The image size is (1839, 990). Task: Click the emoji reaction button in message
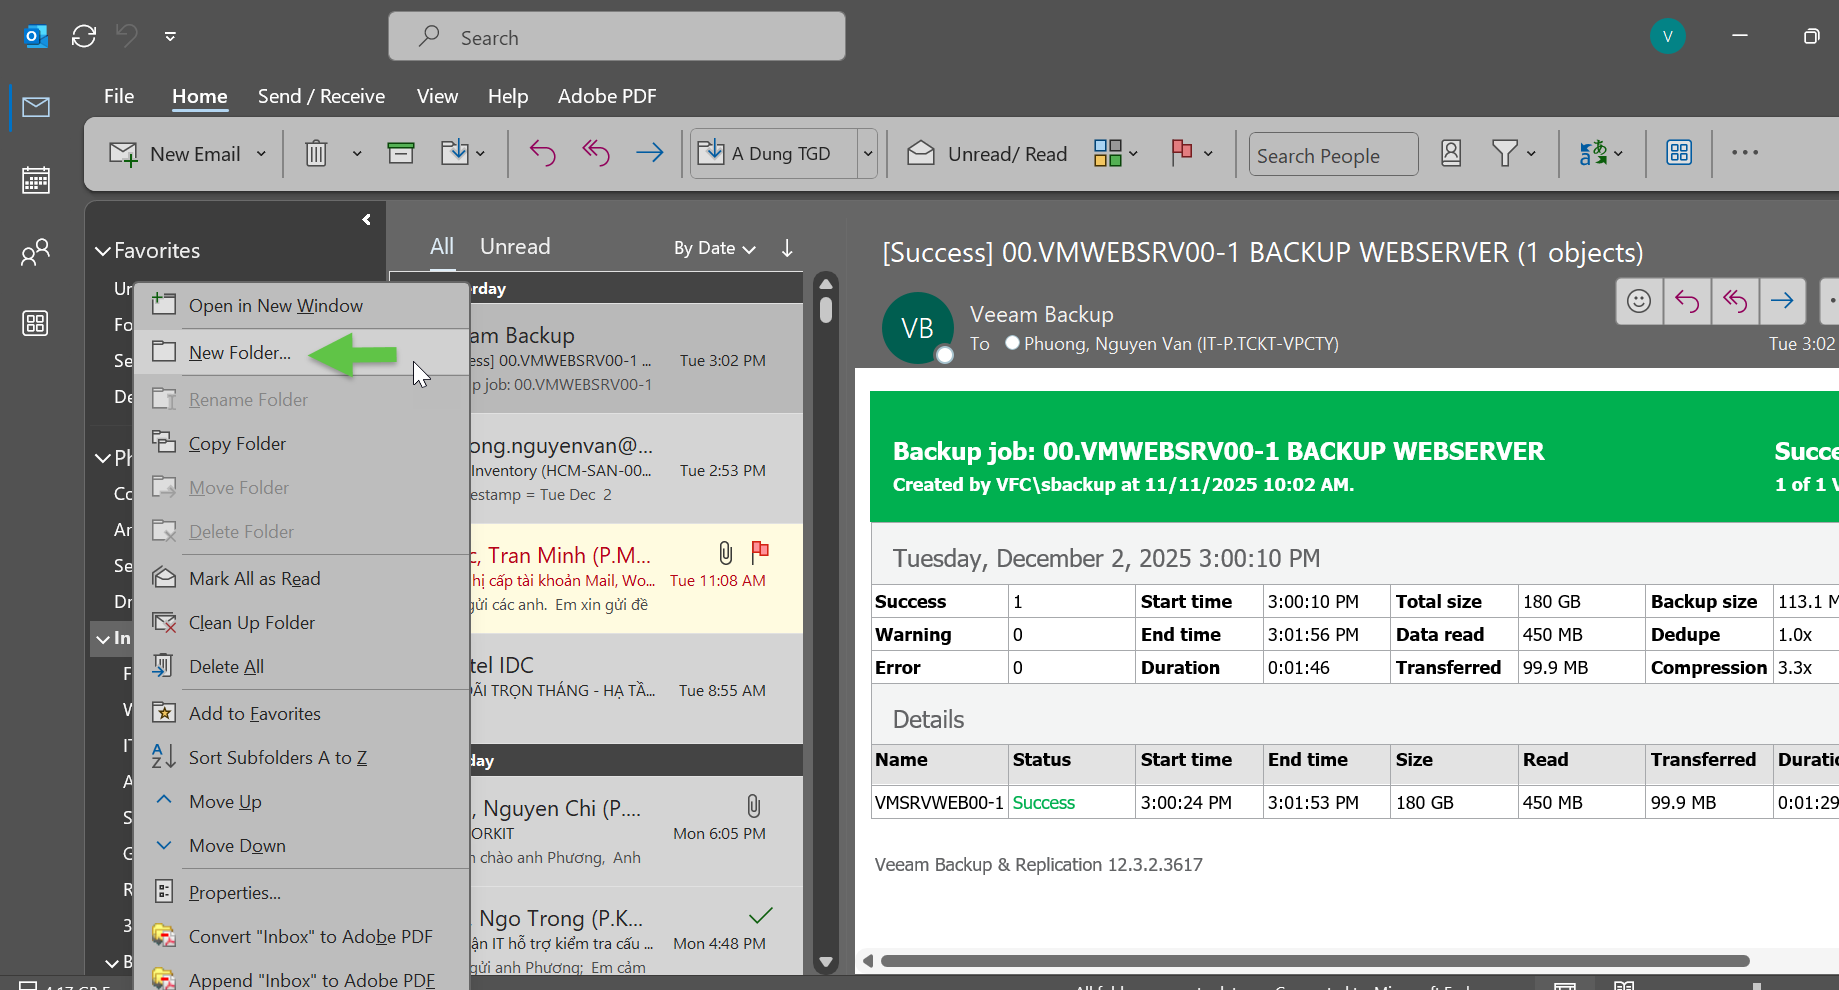(1638, 301)
